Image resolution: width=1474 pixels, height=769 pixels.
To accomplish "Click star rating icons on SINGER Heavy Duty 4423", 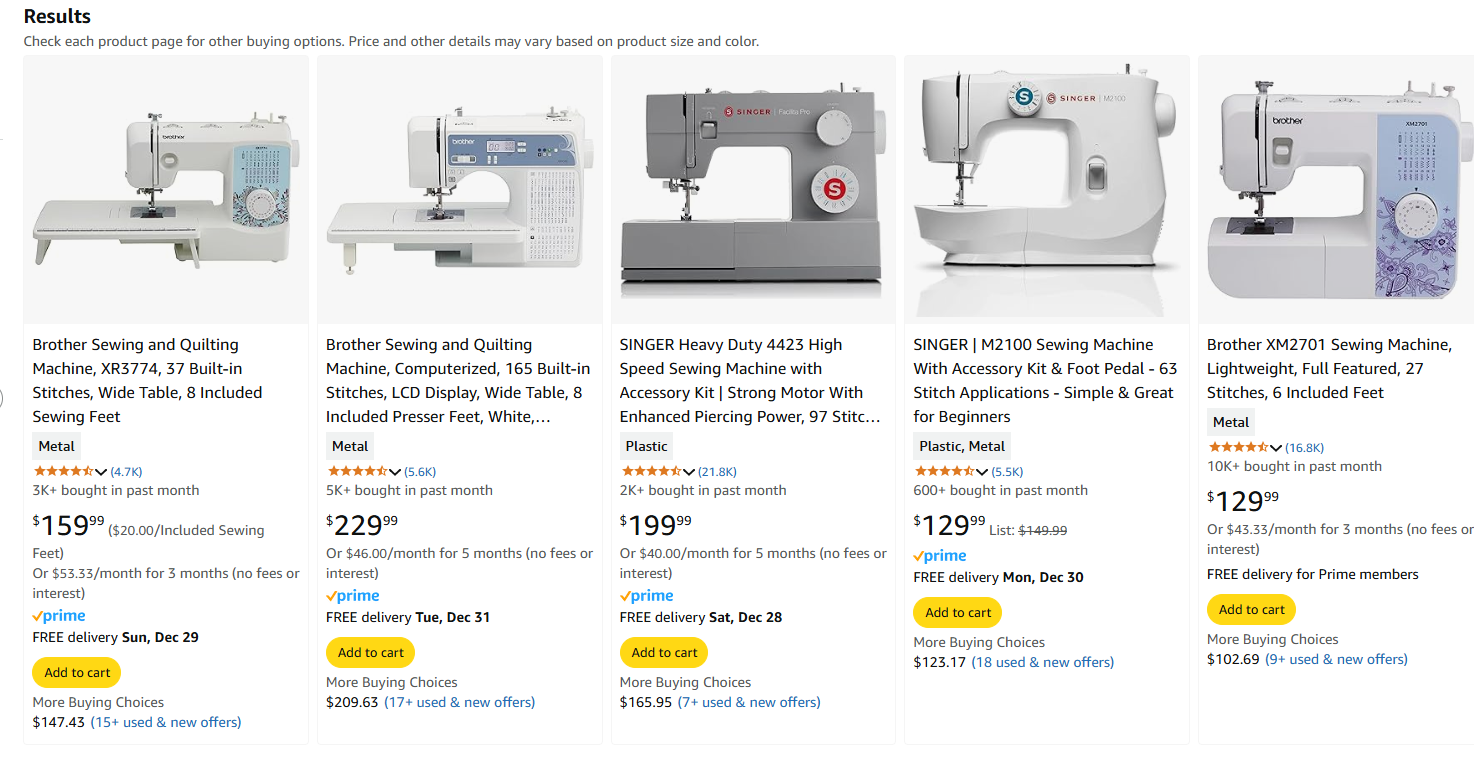I will [x=651, y=471].
